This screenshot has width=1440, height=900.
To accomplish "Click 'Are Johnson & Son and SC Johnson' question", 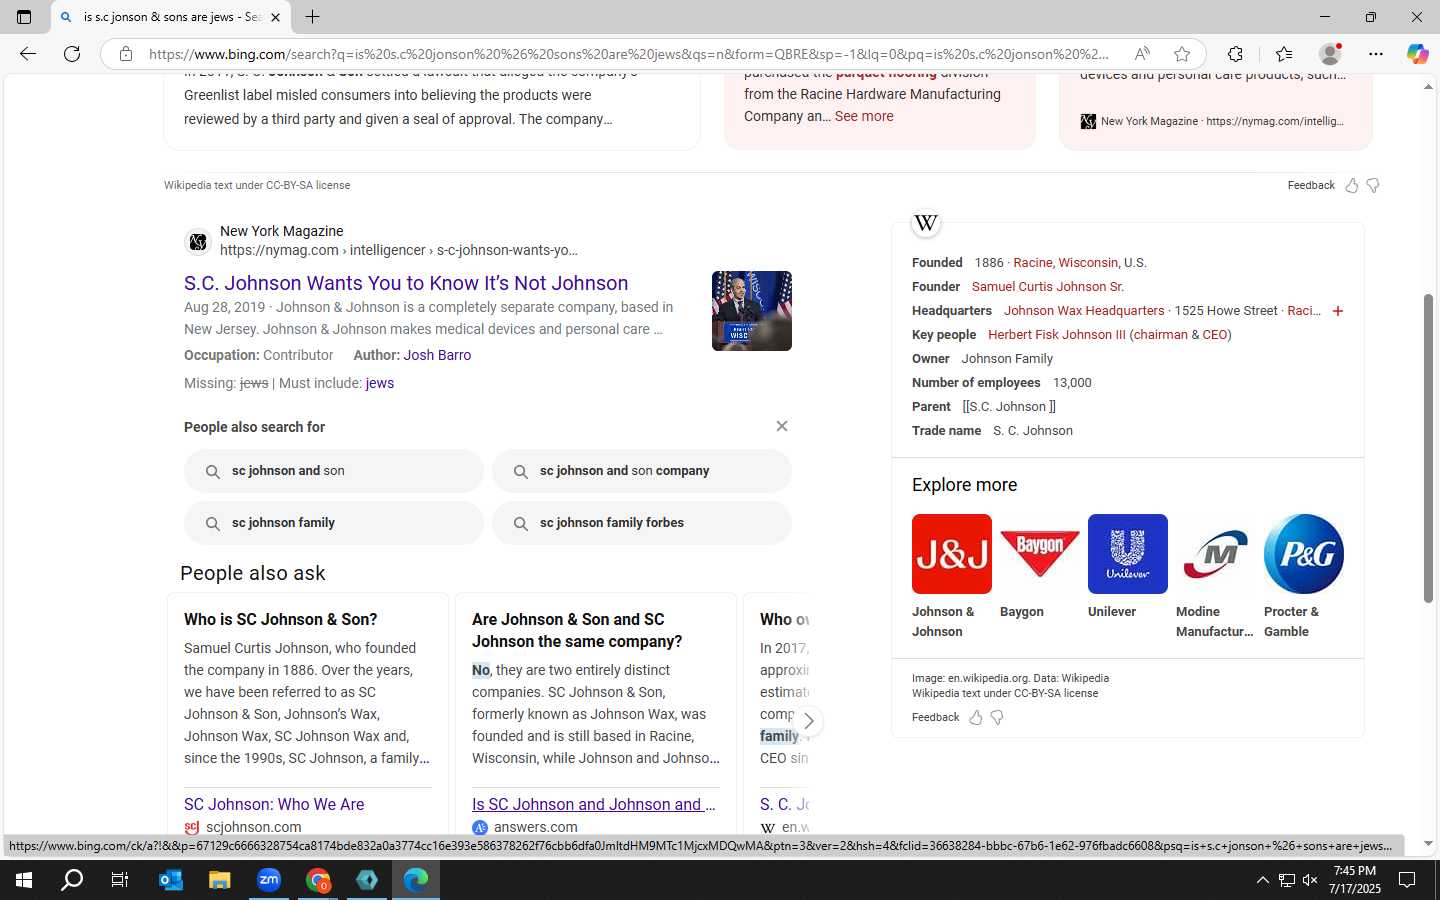I will tap(577, 630).
